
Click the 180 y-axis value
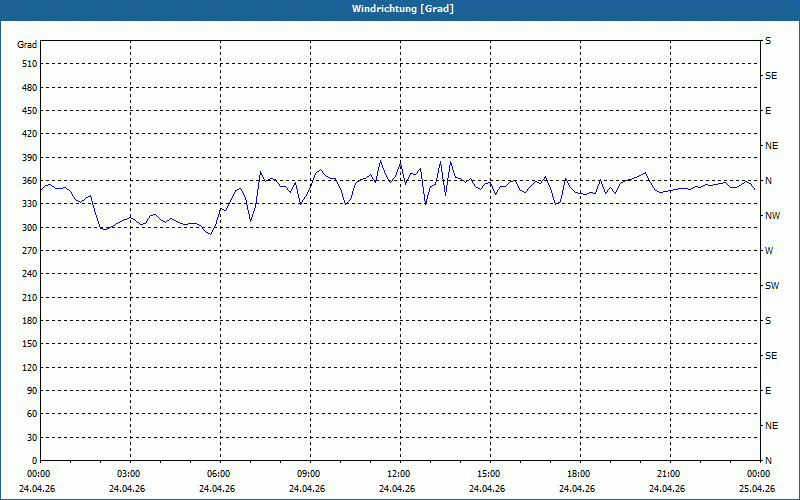click(x=30, y=321)
